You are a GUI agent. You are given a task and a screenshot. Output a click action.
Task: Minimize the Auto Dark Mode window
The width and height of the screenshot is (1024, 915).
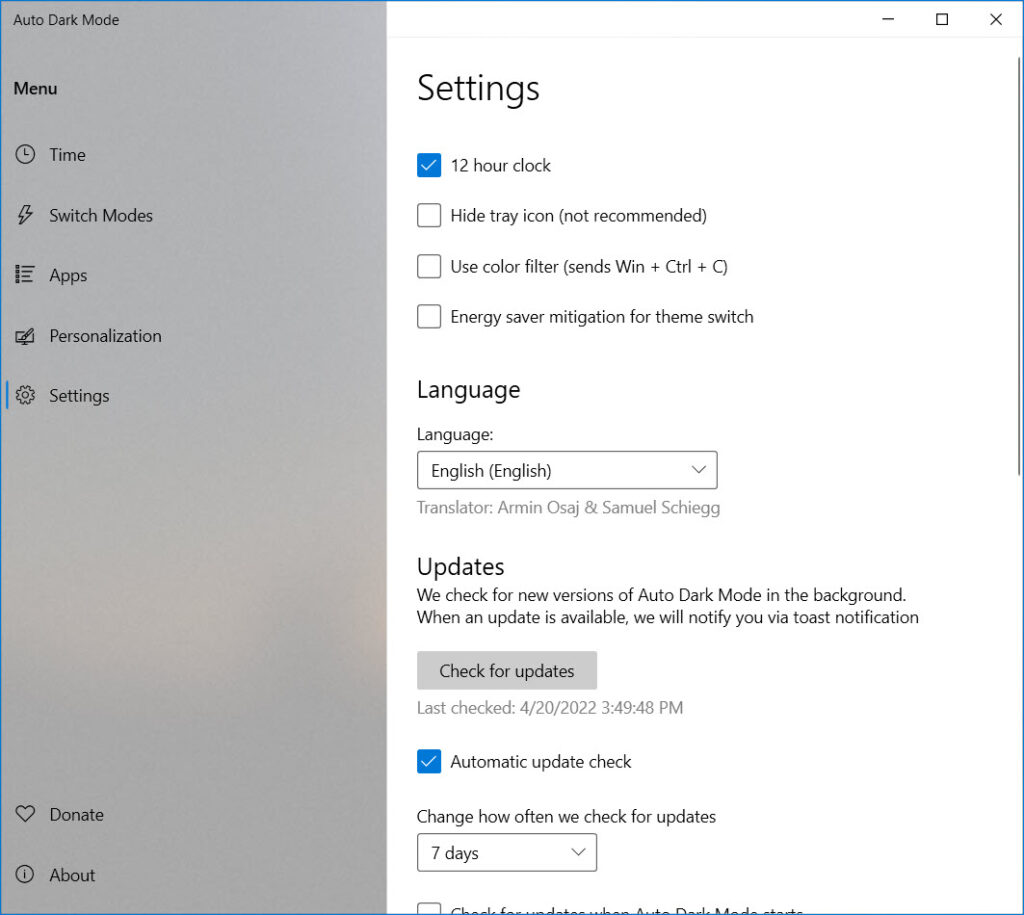[888, 20]
